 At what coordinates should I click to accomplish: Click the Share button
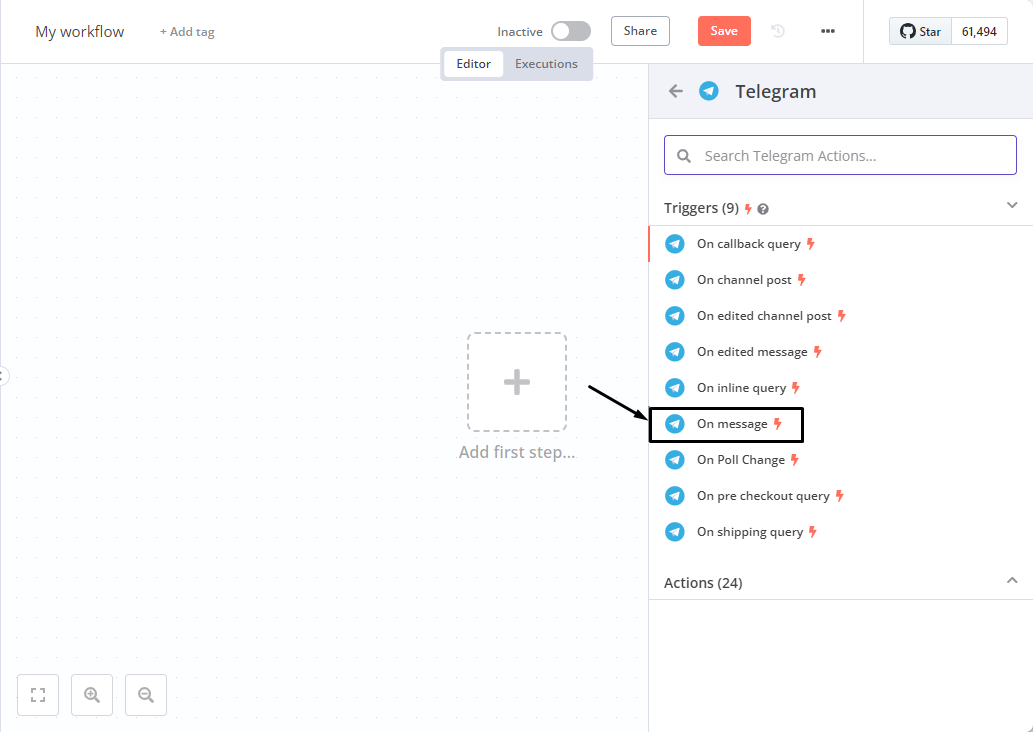coord(640,31)
